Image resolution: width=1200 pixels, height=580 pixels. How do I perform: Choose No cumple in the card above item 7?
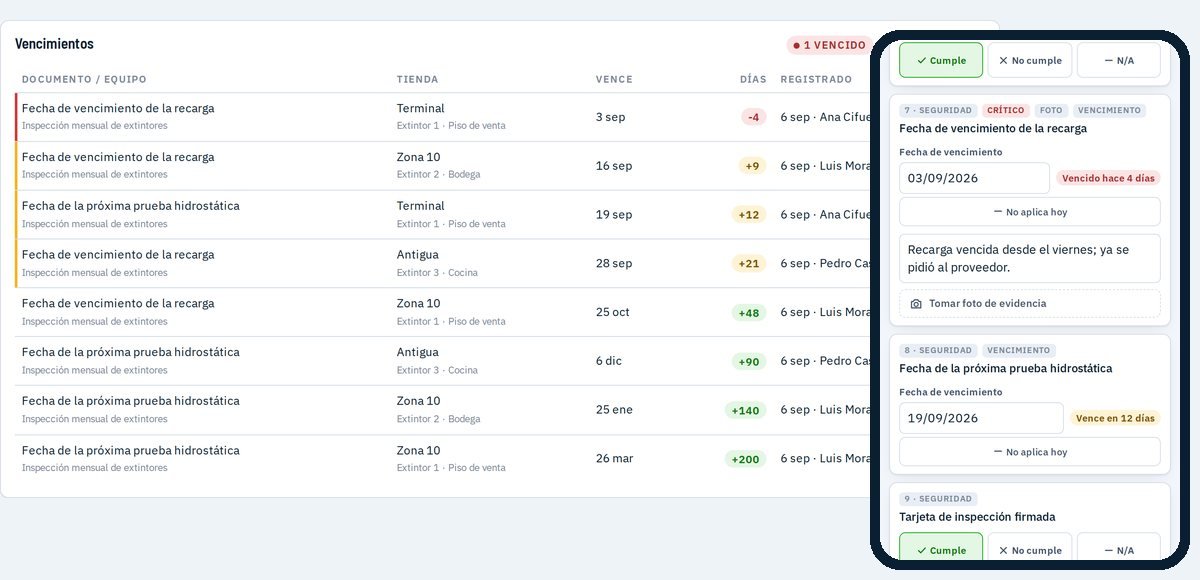click(1030, 60)
